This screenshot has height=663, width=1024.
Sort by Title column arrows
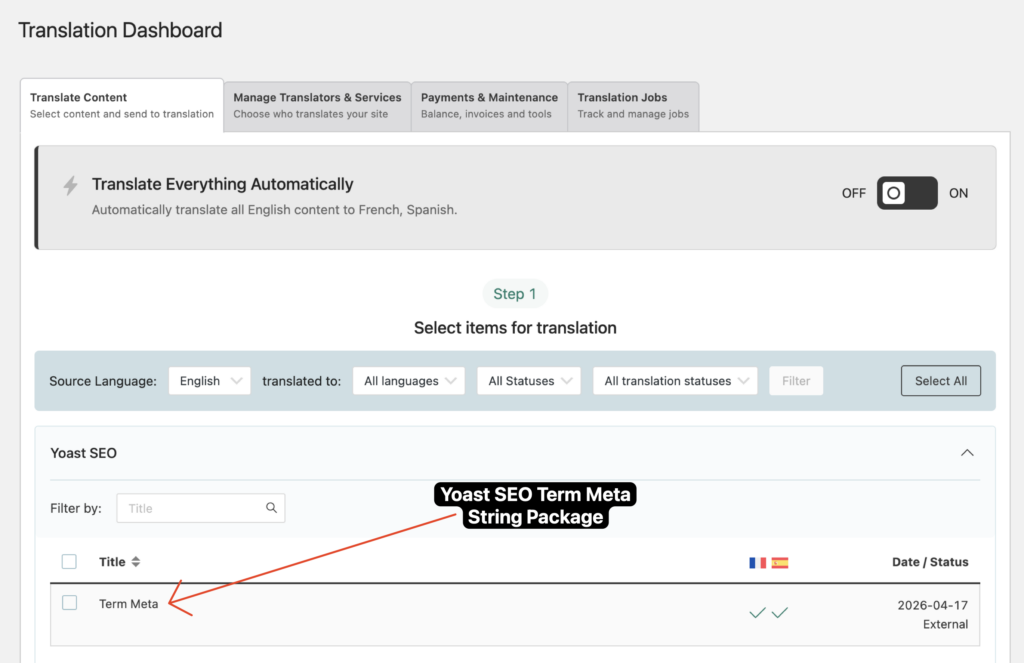click(136, 562)
